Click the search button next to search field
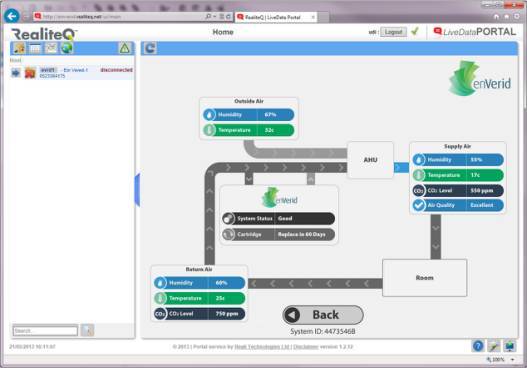Viewport: 527px width, 368px height. 87,330
